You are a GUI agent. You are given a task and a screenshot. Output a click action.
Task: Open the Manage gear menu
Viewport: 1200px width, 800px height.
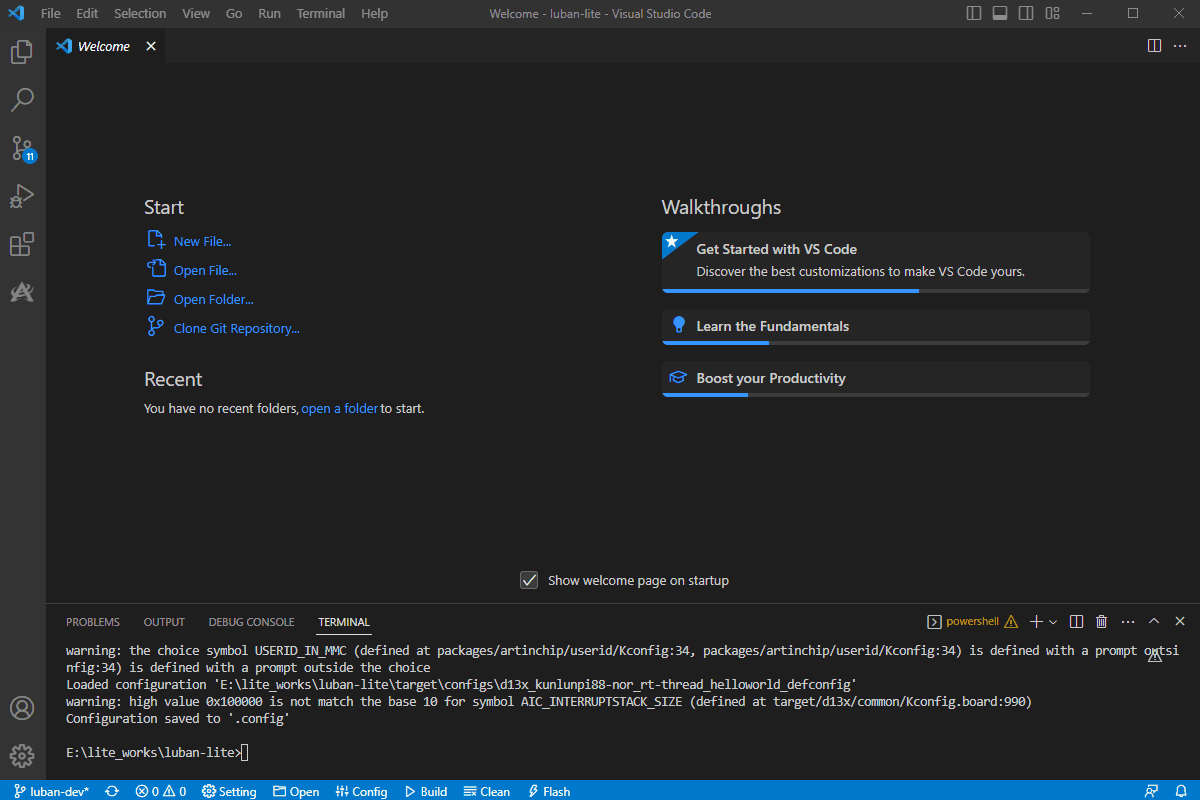coord(22,756)
